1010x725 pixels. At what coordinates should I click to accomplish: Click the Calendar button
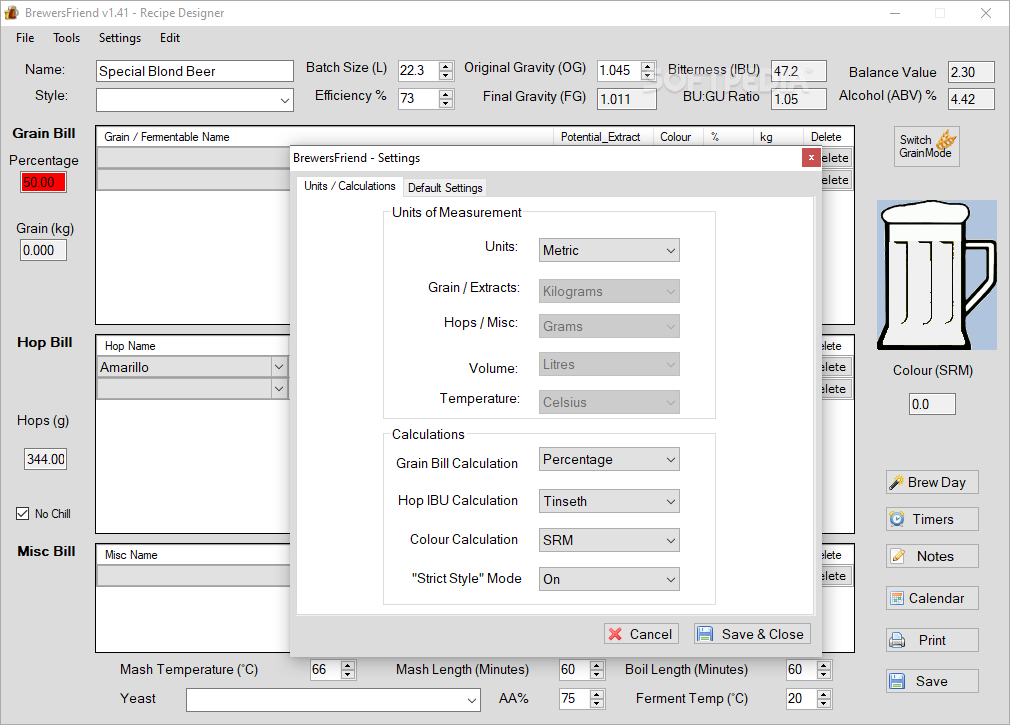(x=932, y=598)
